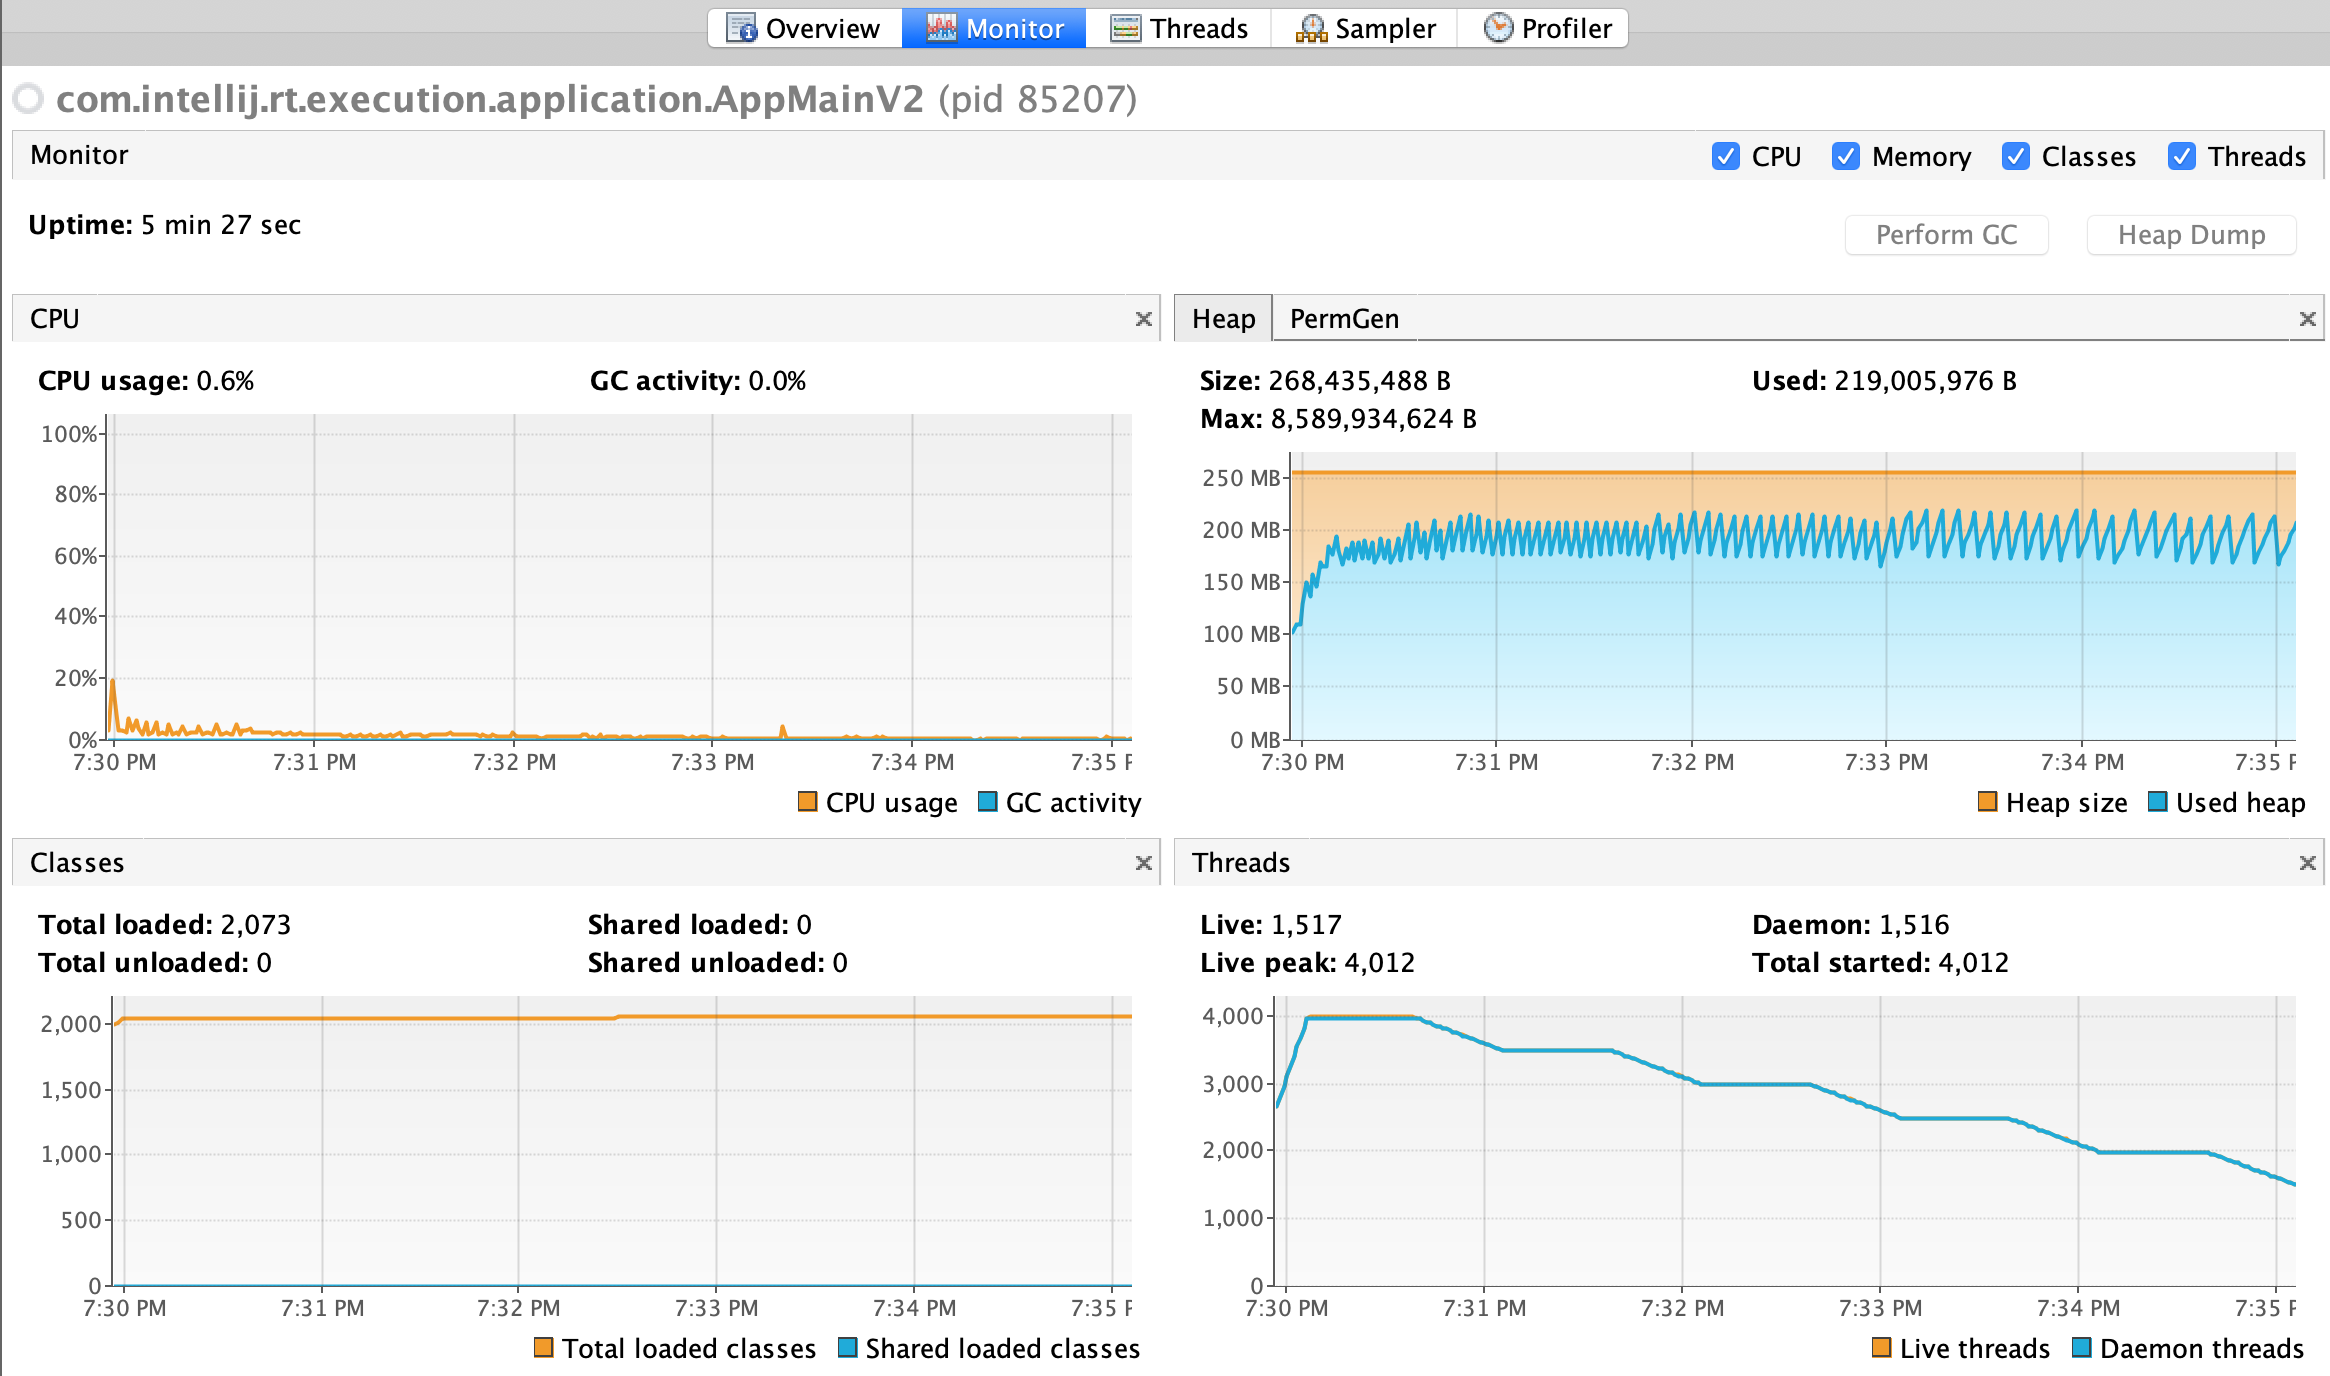Click the Used heap legend swatch
The image size is (2330, 1376).
(x=2158, y=802)
